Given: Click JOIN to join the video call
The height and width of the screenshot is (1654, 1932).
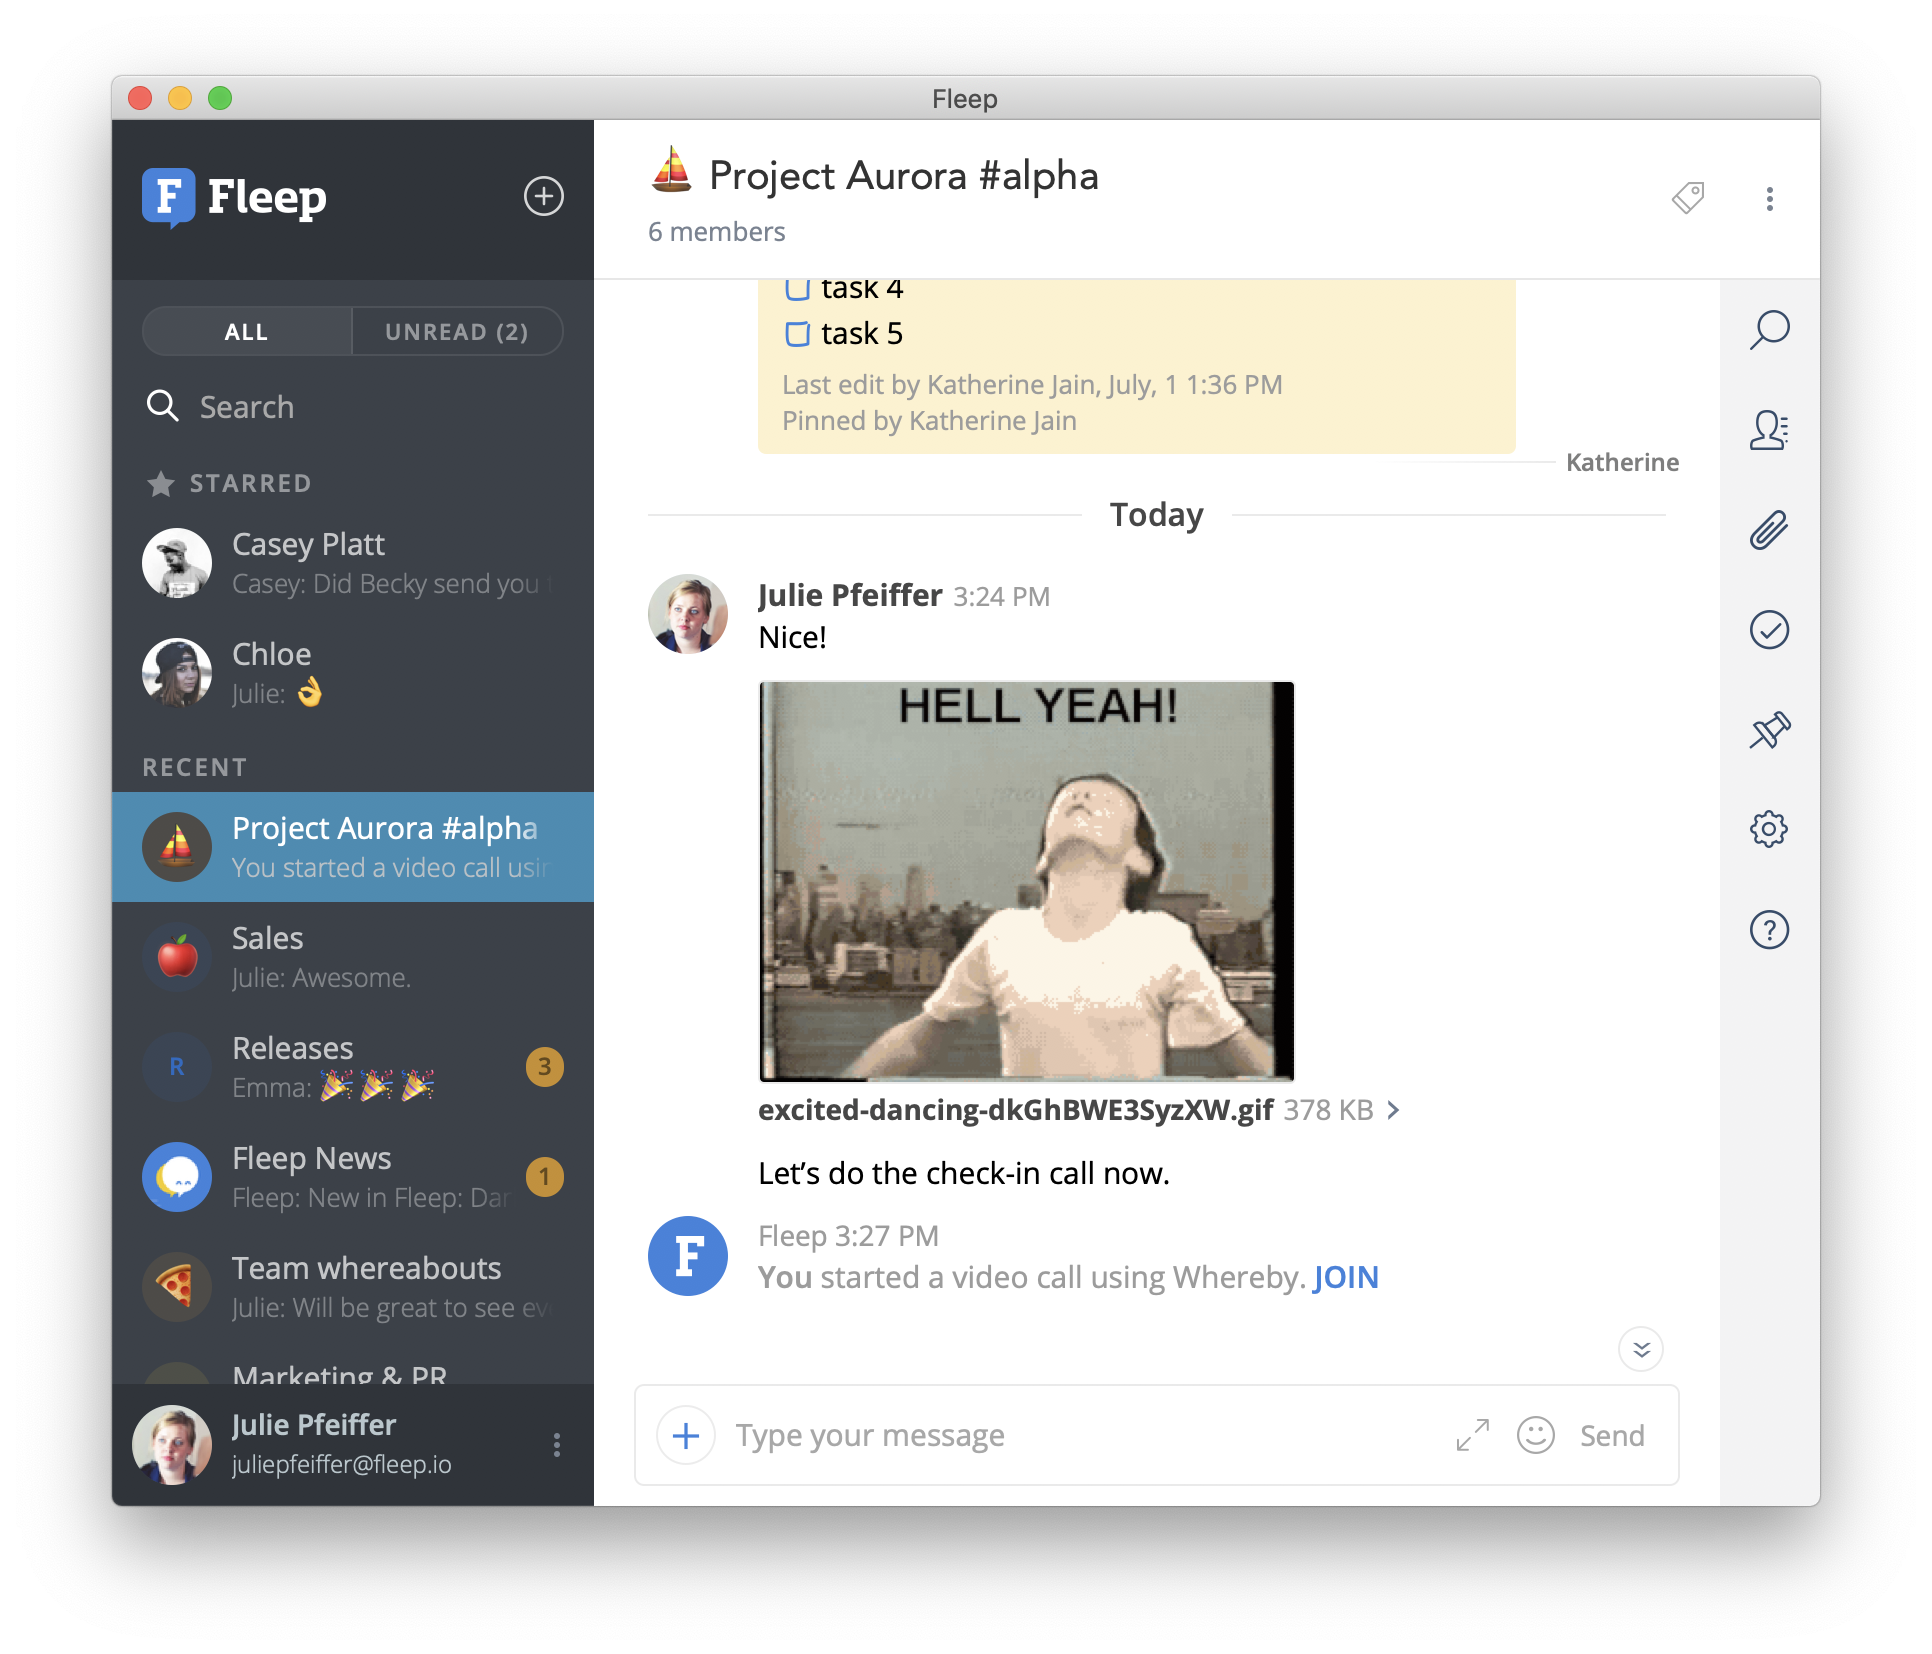Looking at the screenshot, I should 1345,1277.
